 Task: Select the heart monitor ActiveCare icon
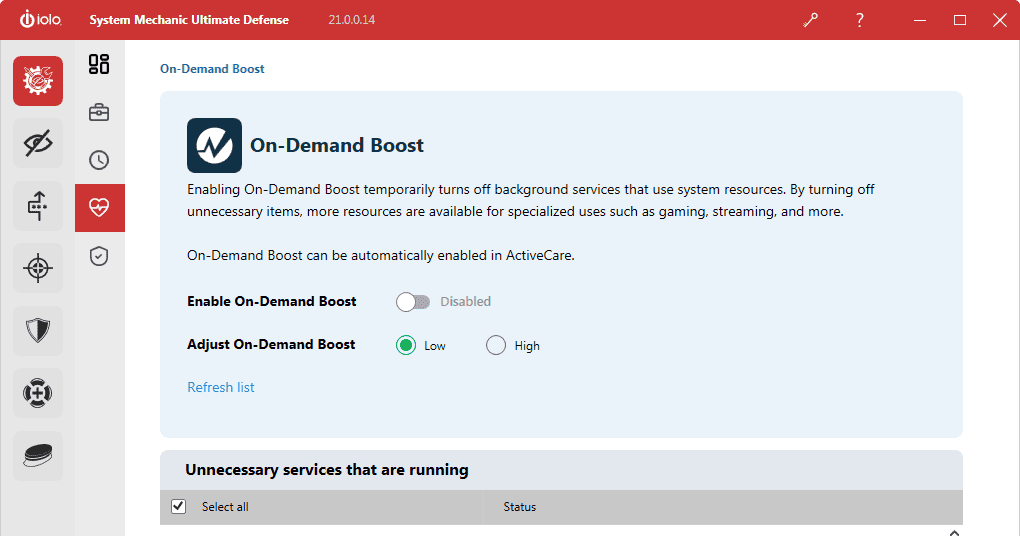click(100, 208)
